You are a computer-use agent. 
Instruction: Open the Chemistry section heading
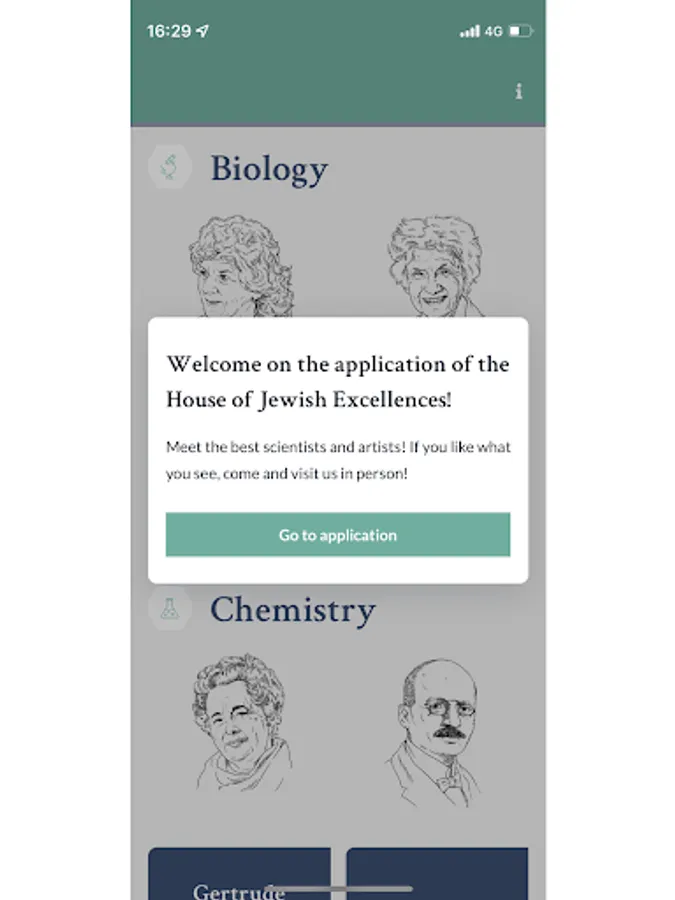tap(292, 609)
